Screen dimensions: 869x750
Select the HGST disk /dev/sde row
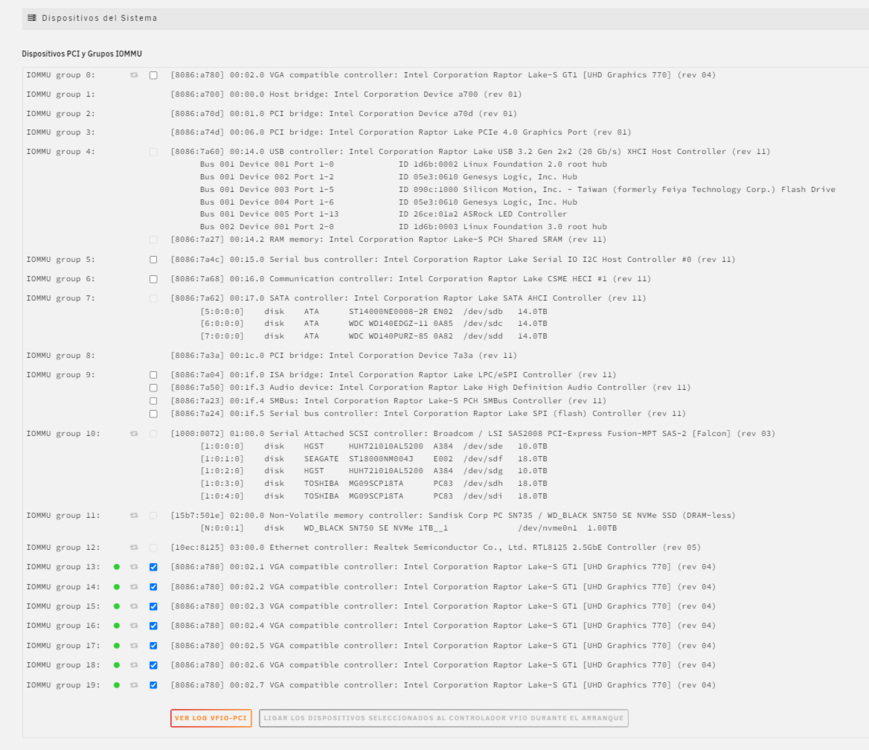coord(374,446)
